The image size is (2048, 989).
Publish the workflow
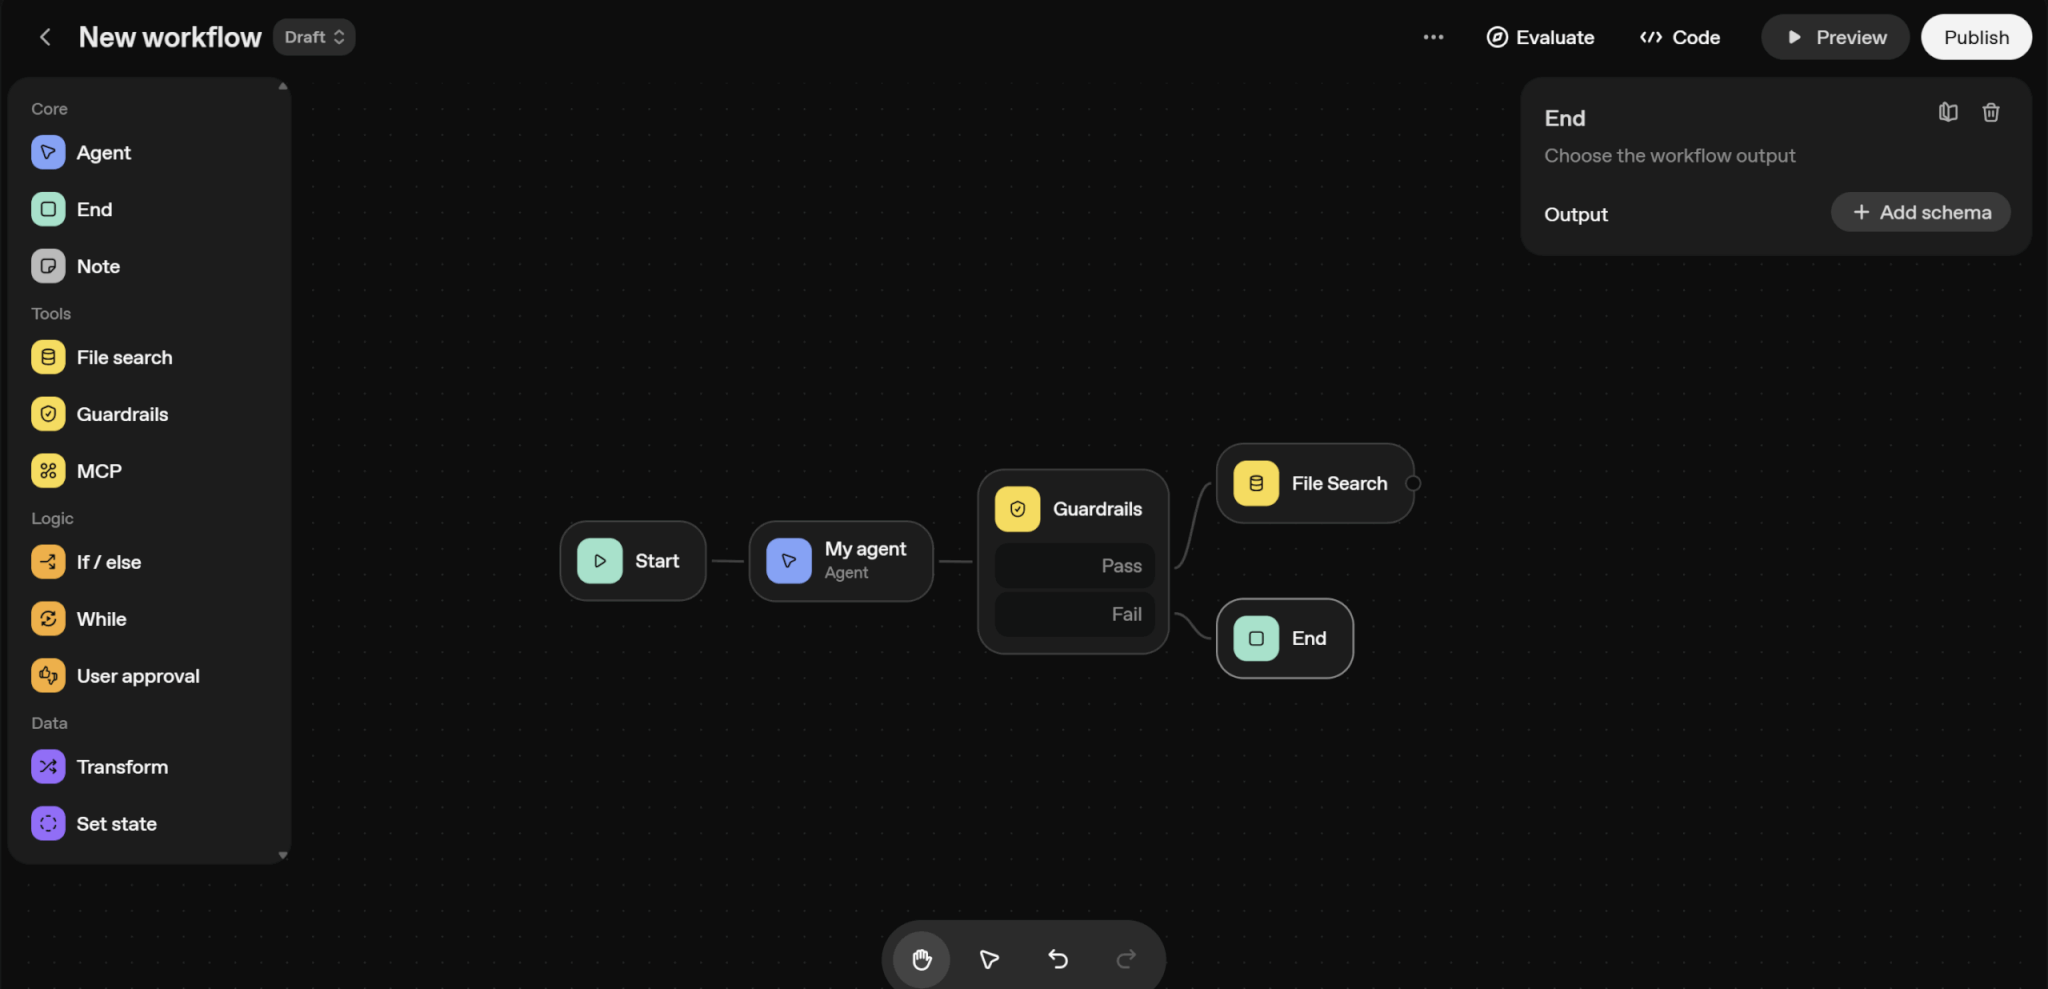tap(1975, 37)
